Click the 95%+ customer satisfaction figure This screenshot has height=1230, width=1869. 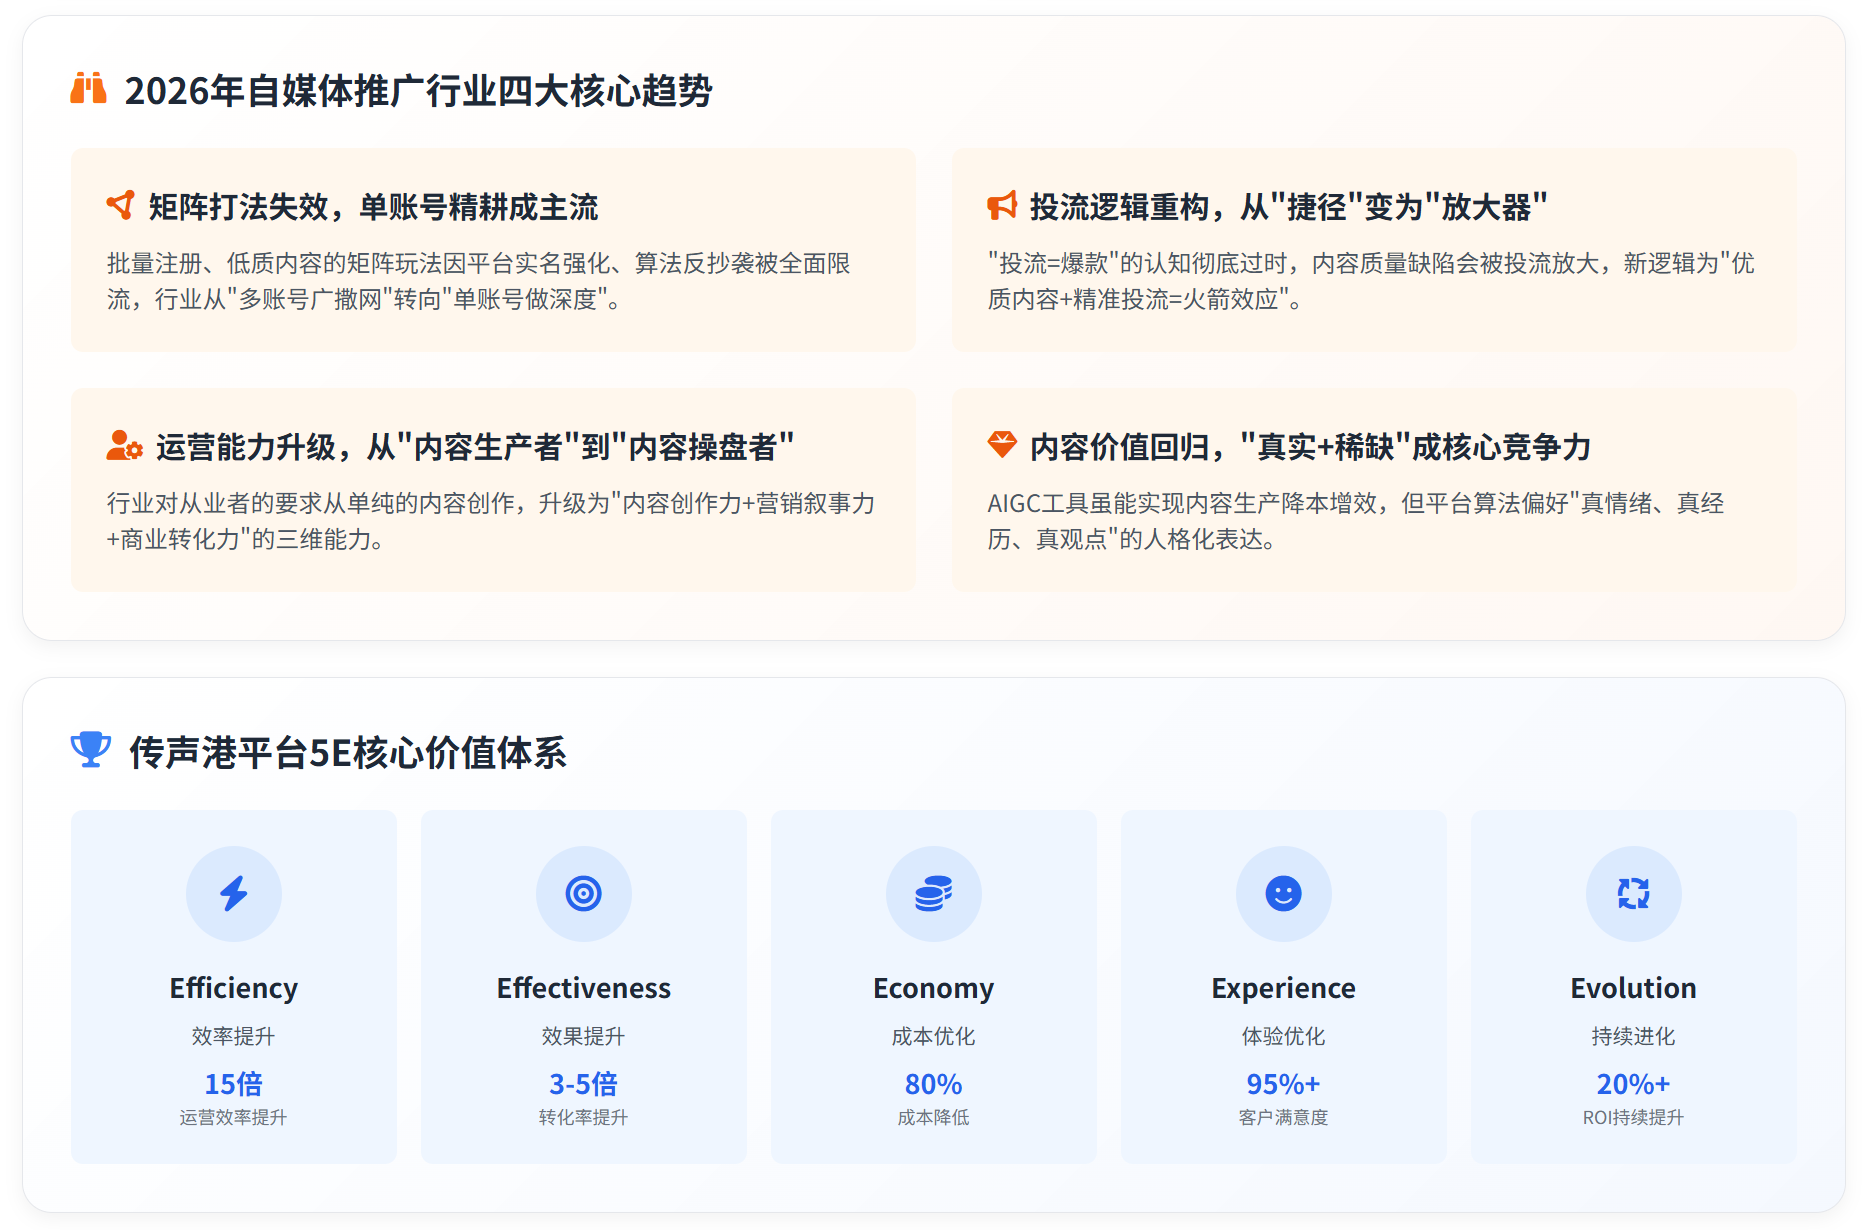(x=1284, y=1084)
